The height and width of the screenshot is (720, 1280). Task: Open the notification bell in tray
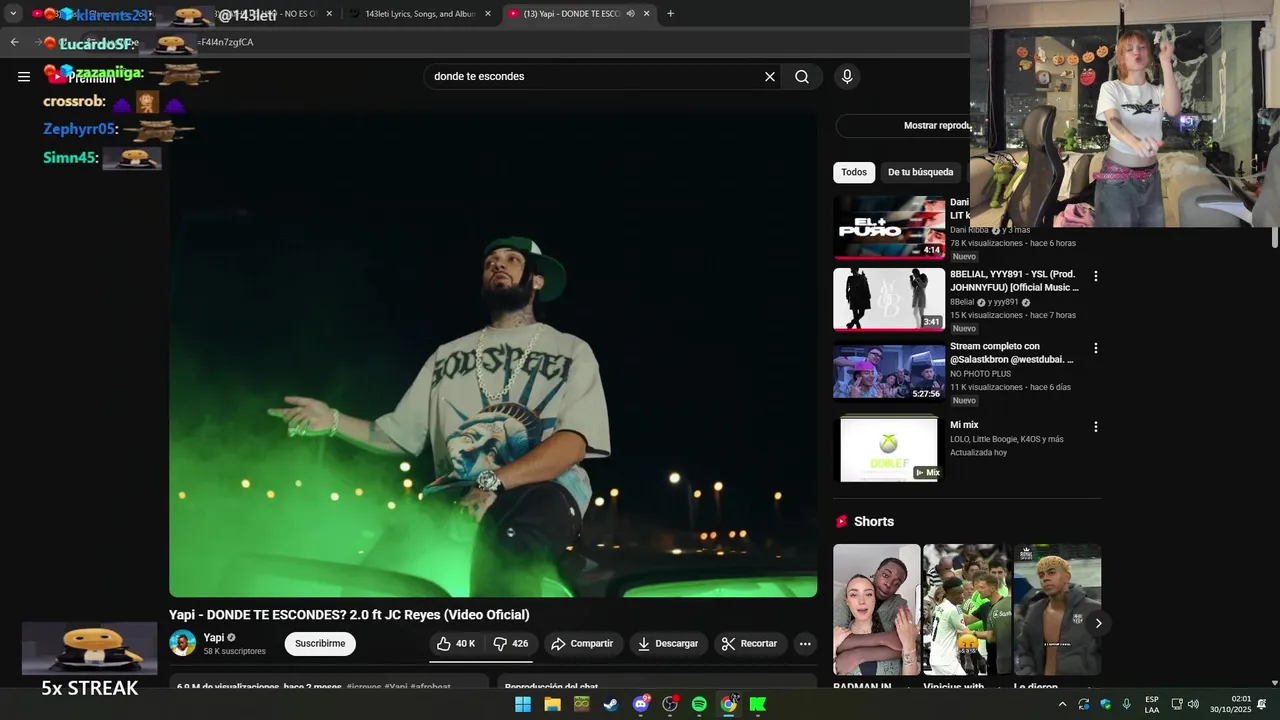pos(1262,704)
